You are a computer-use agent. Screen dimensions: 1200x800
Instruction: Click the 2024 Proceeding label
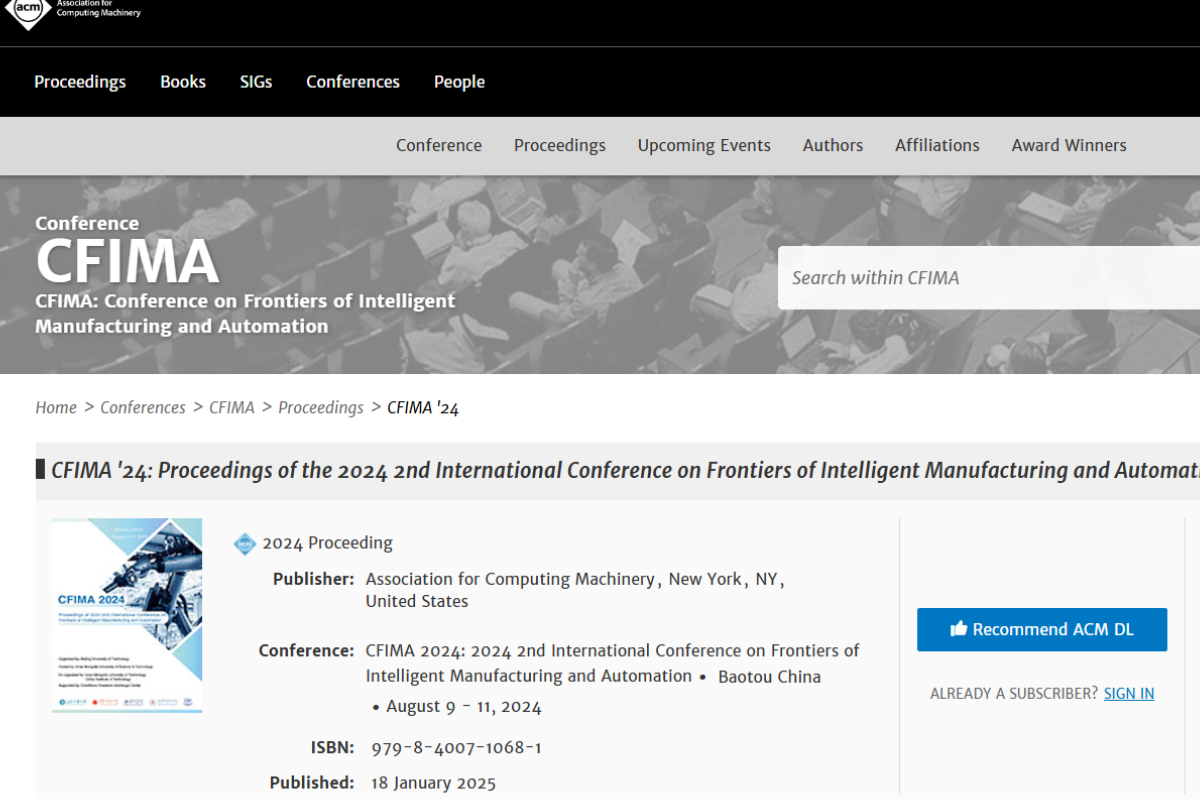(x=327, y=543)
